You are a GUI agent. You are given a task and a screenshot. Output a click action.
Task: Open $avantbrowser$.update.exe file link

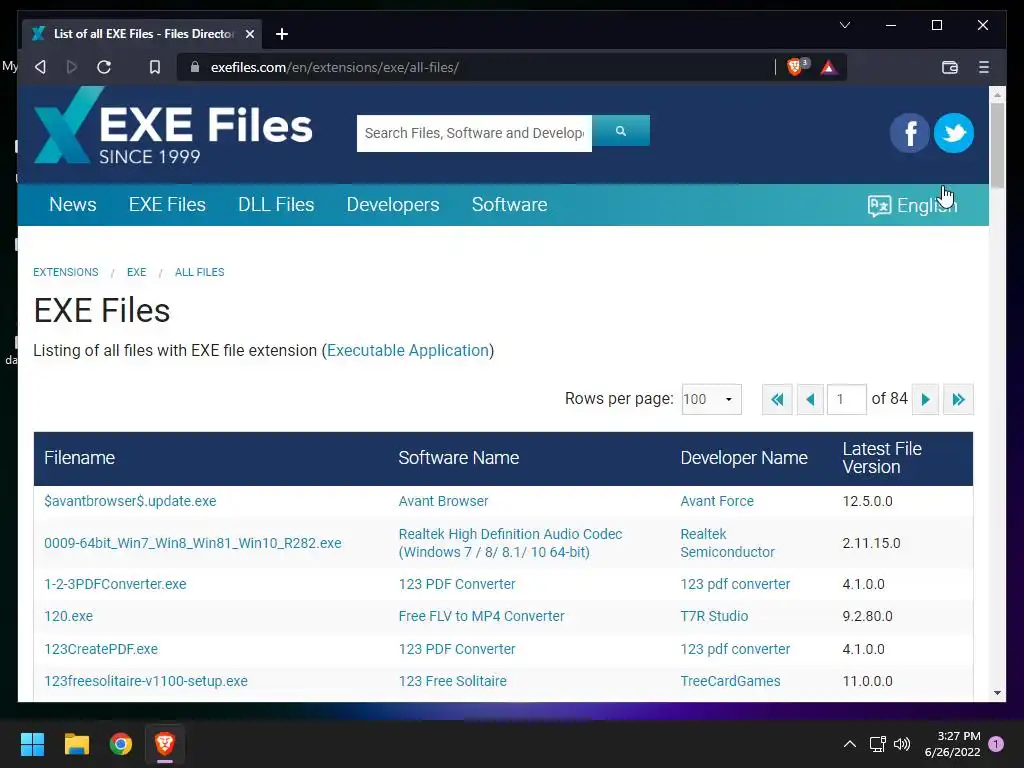coord(130,501)
